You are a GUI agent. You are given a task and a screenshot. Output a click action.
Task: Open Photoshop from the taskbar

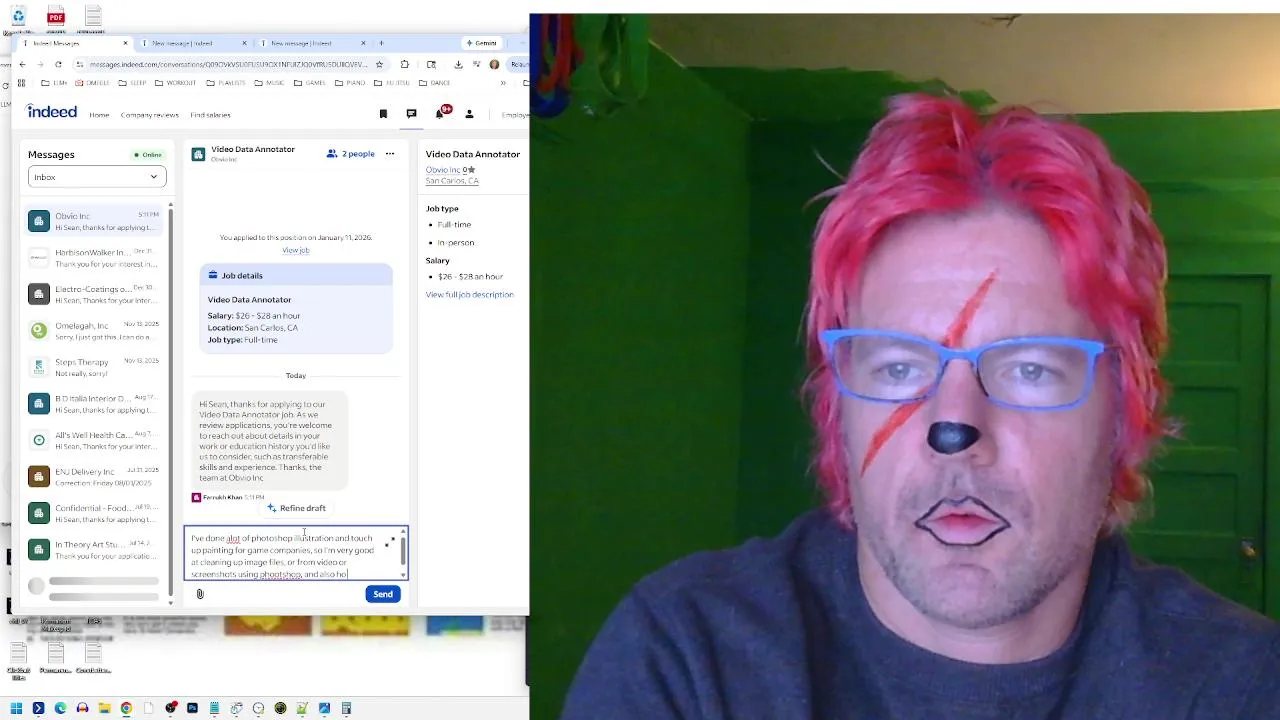(192, 708)
